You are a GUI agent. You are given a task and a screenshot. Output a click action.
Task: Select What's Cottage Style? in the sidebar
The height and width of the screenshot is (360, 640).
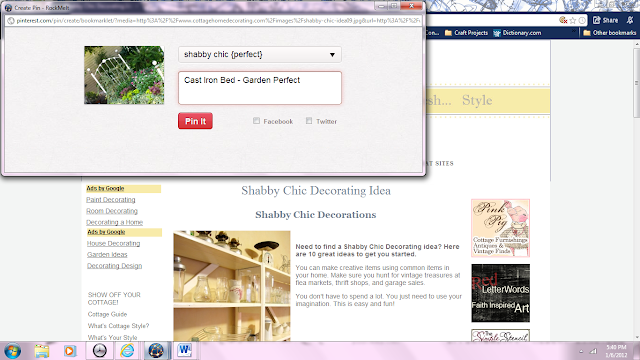(118, 326)
